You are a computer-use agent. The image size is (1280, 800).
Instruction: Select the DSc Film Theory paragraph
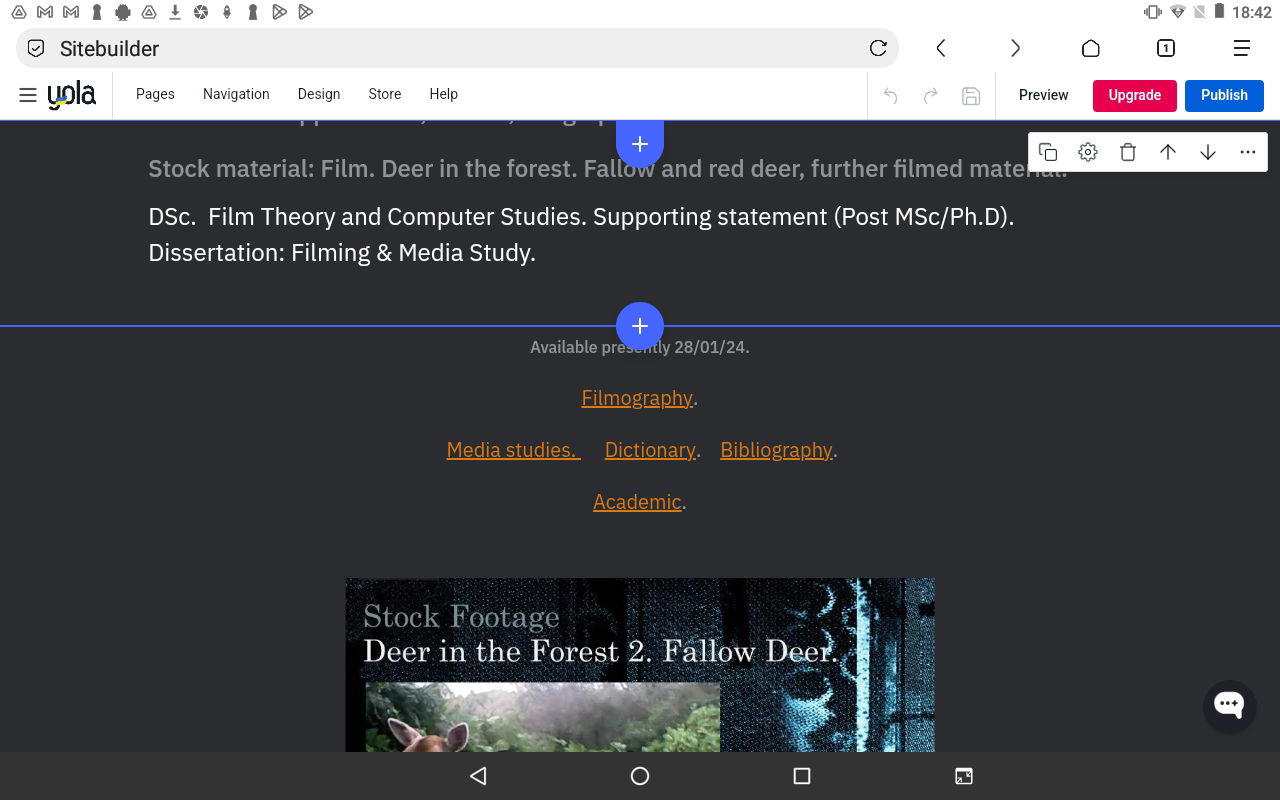click(581, 235)
